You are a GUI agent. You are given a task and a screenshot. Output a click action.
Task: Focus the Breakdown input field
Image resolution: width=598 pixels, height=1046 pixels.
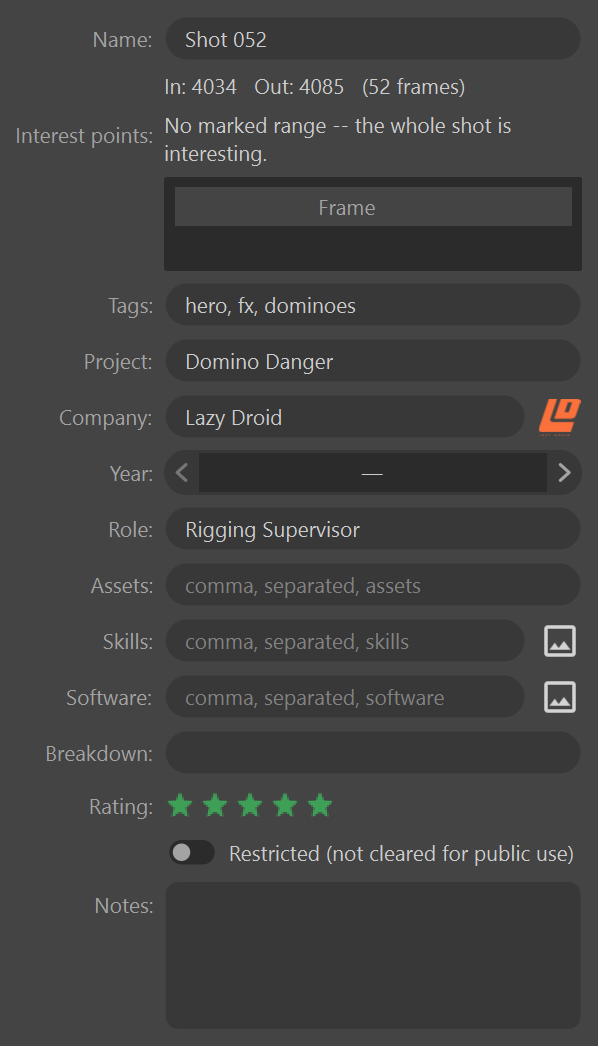pos(373,753)
